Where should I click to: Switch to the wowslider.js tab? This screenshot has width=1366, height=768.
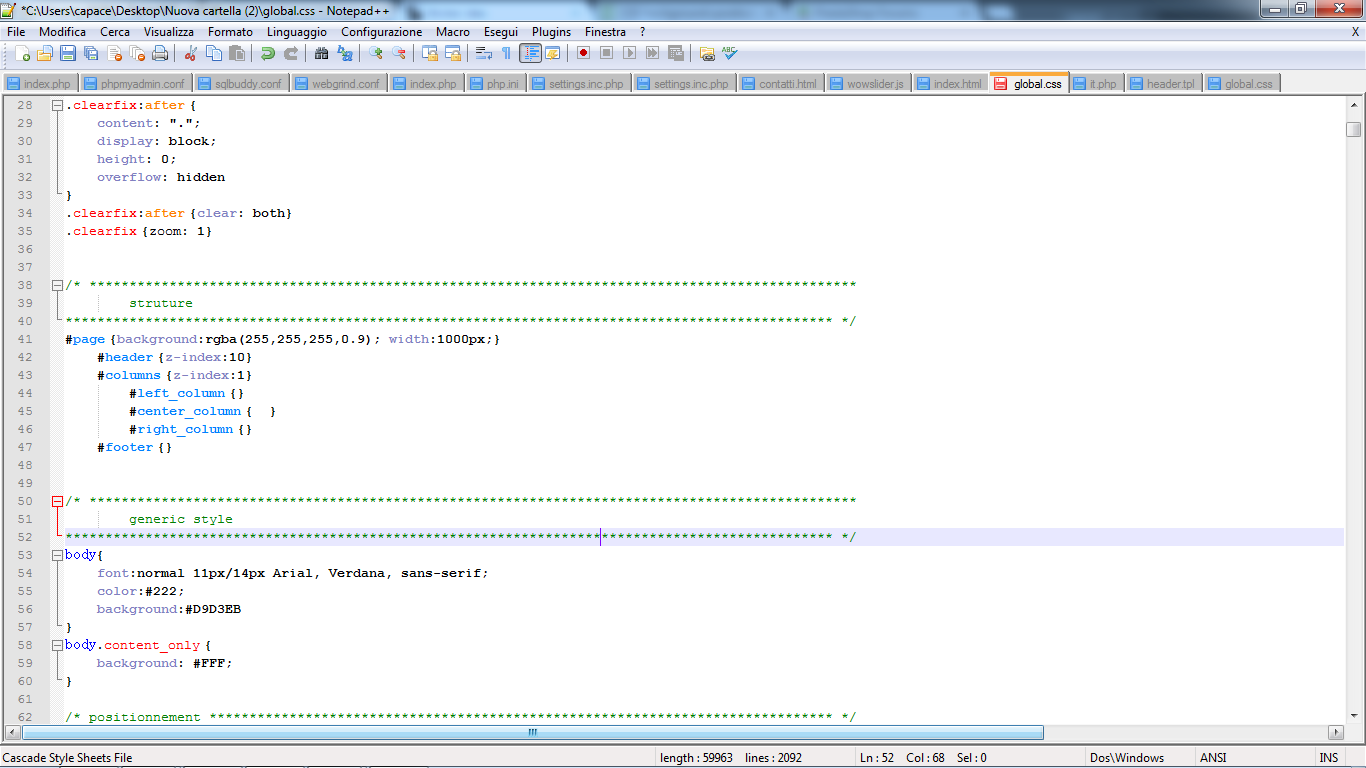(x=867, y=84)
